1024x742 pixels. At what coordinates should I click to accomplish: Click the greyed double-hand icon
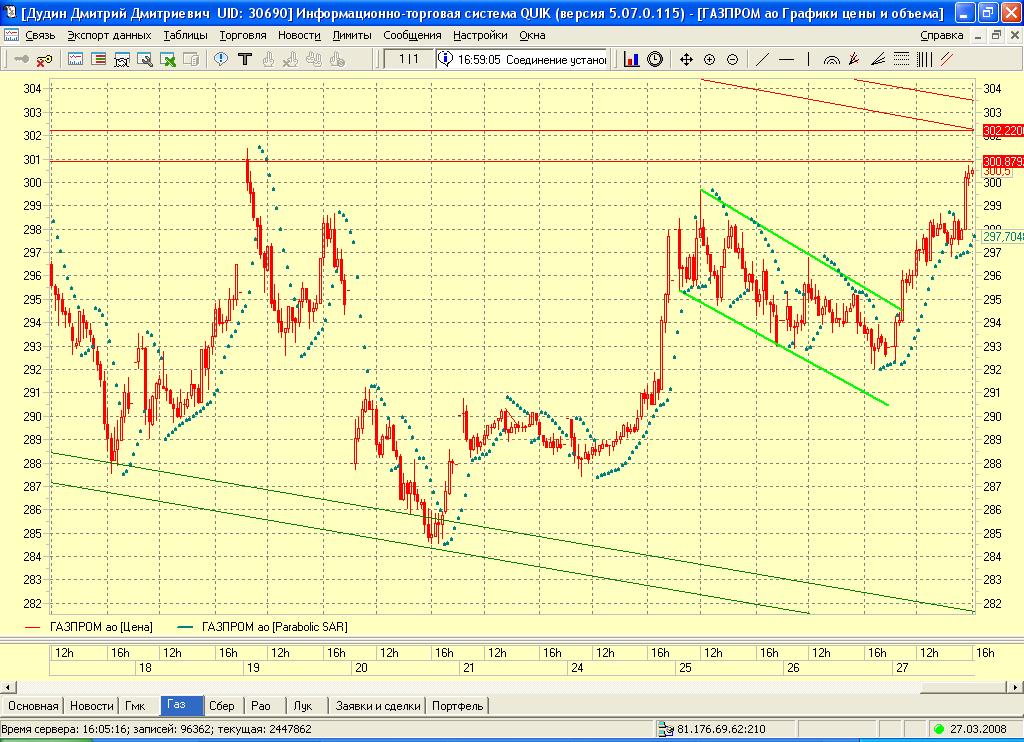313,59
